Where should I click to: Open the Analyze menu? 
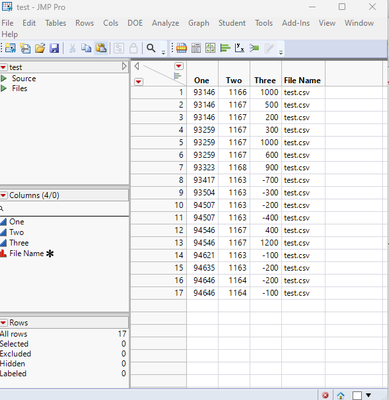165,23
